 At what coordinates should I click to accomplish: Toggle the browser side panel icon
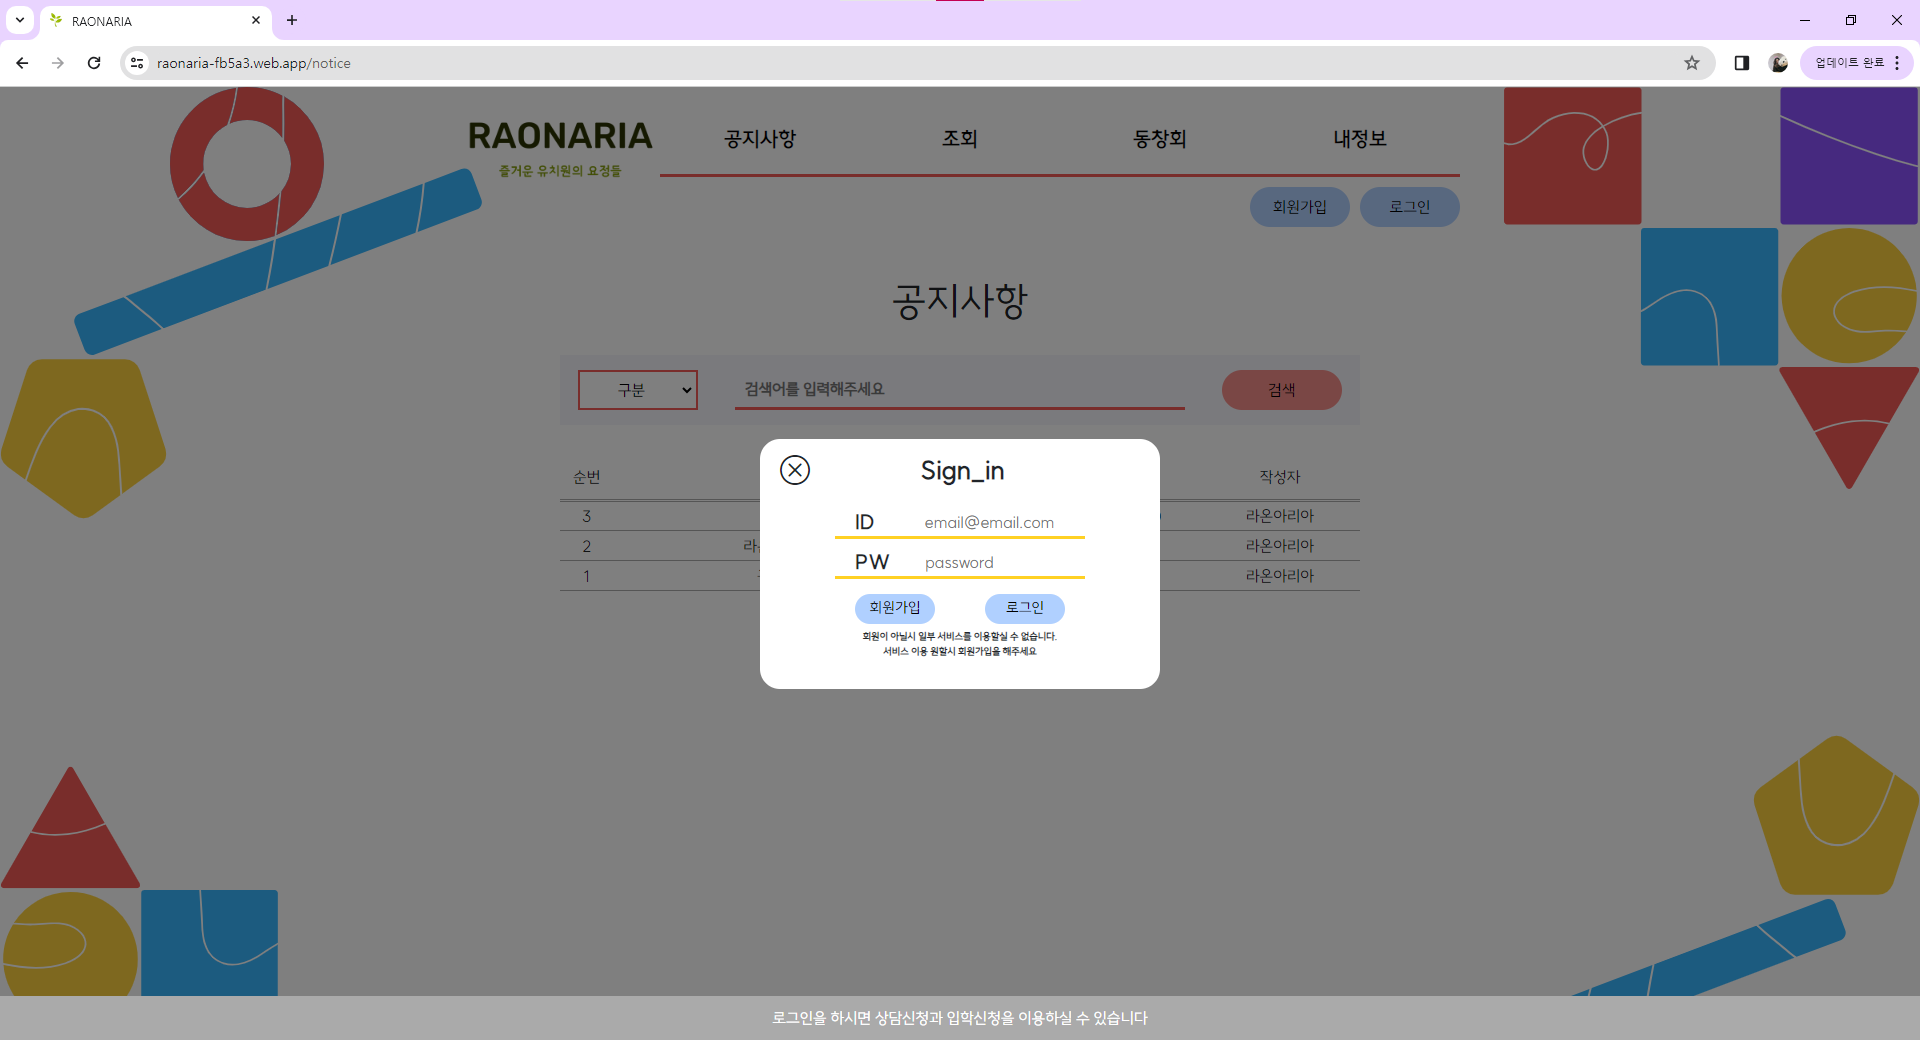(x=1741, y=63)
